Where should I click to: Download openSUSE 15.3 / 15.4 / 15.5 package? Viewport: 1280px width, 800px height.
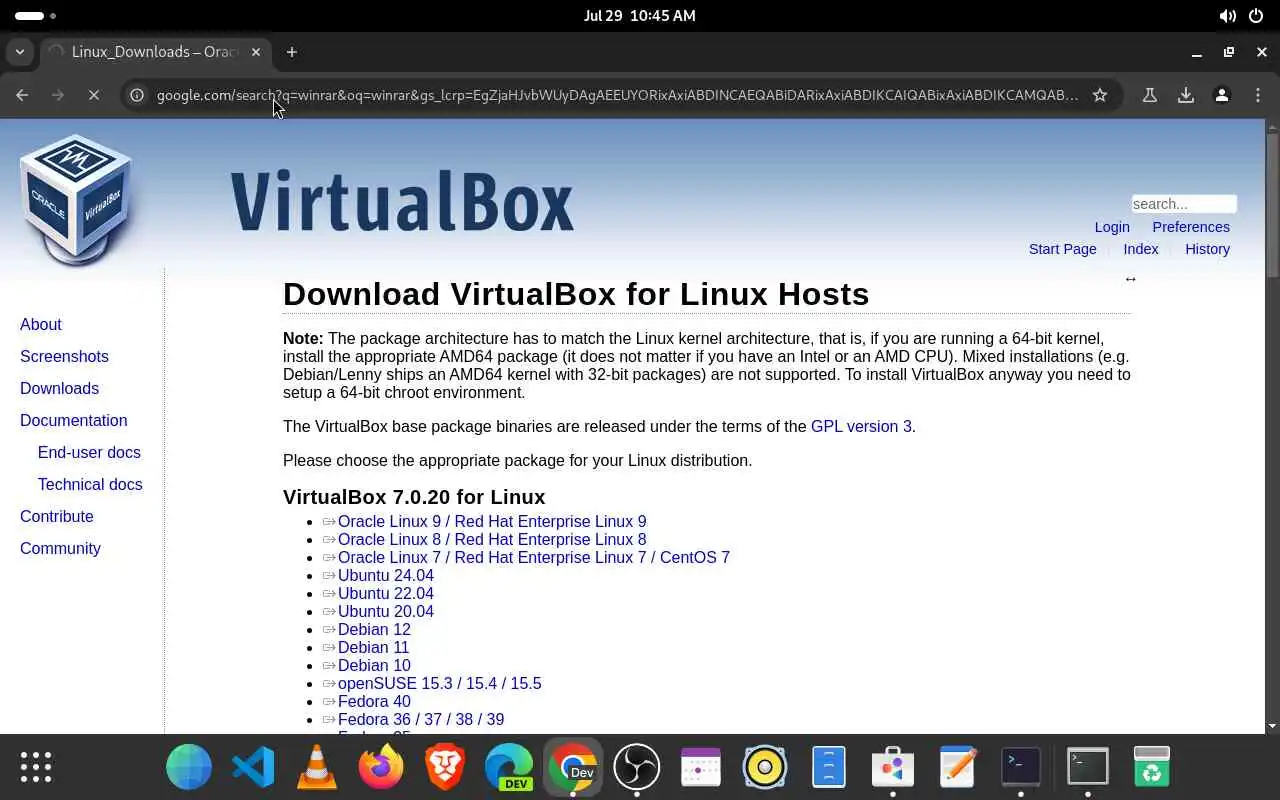click(439, 683)
